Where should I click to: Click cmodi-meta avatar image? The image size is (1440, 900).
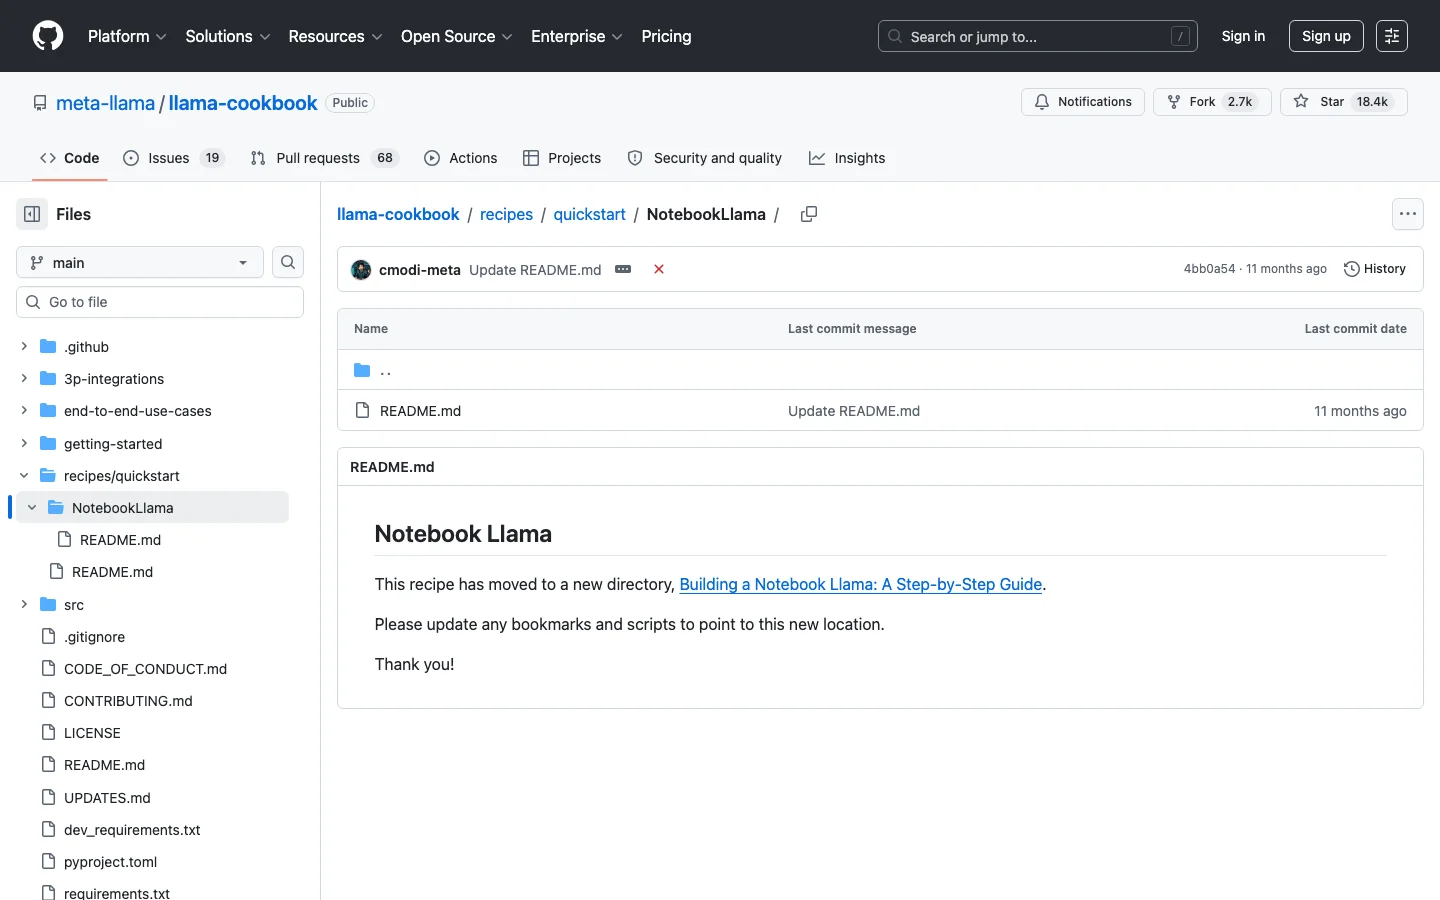click(361, 269)
